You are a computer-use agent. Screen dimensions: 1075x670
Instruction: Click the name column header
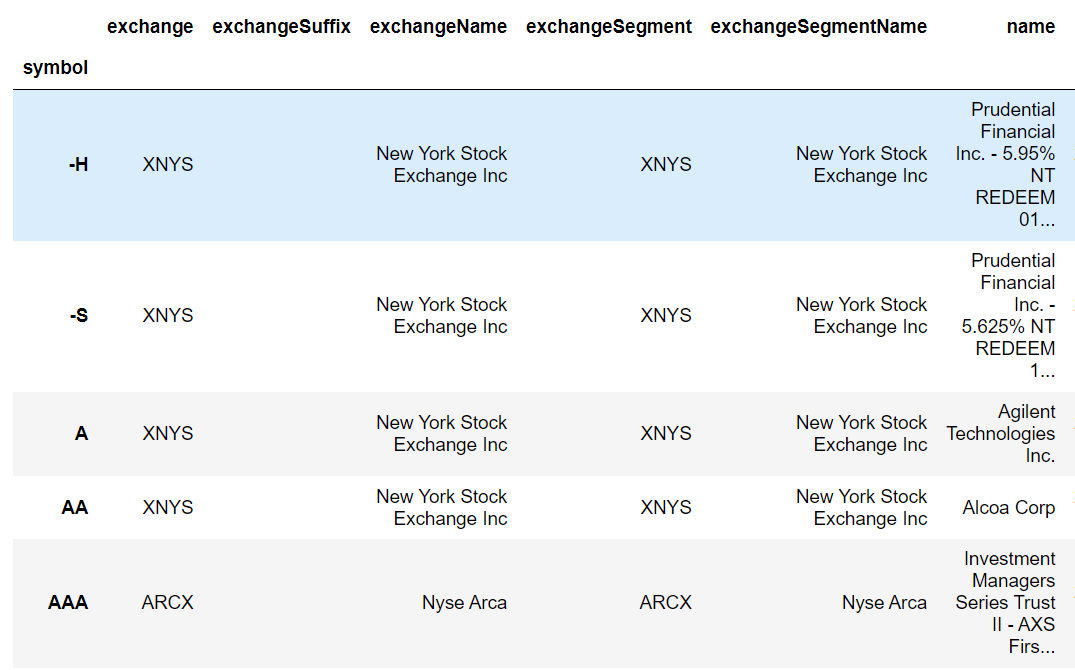[1030, 27]
